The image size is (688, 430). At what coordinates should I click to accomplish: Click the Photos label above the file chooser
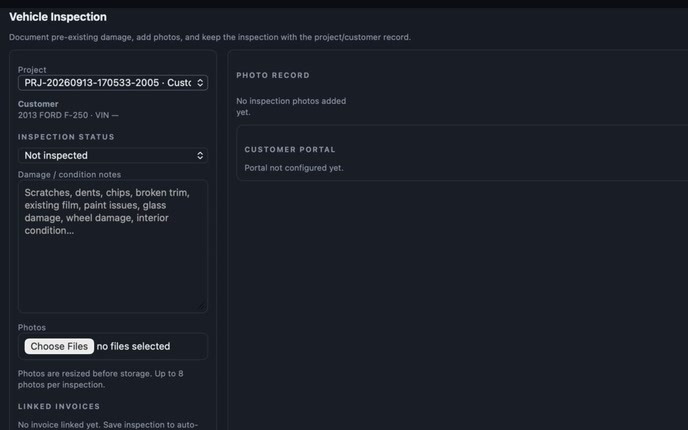pos(32,327)
